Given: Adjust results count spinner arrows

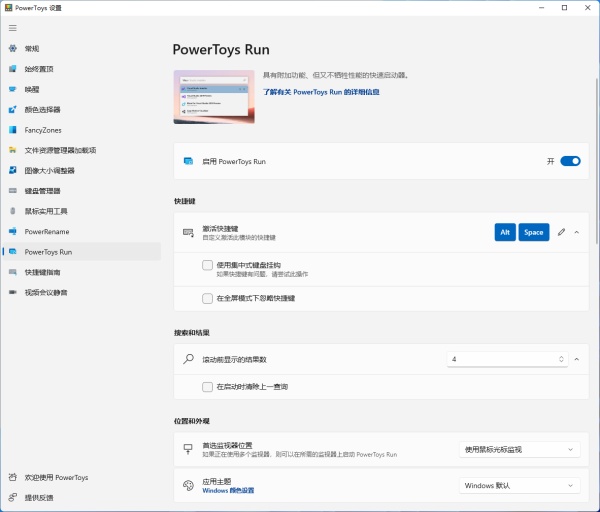Looking at the screenshot, I should pyautogui.click(x=561, y=359).
